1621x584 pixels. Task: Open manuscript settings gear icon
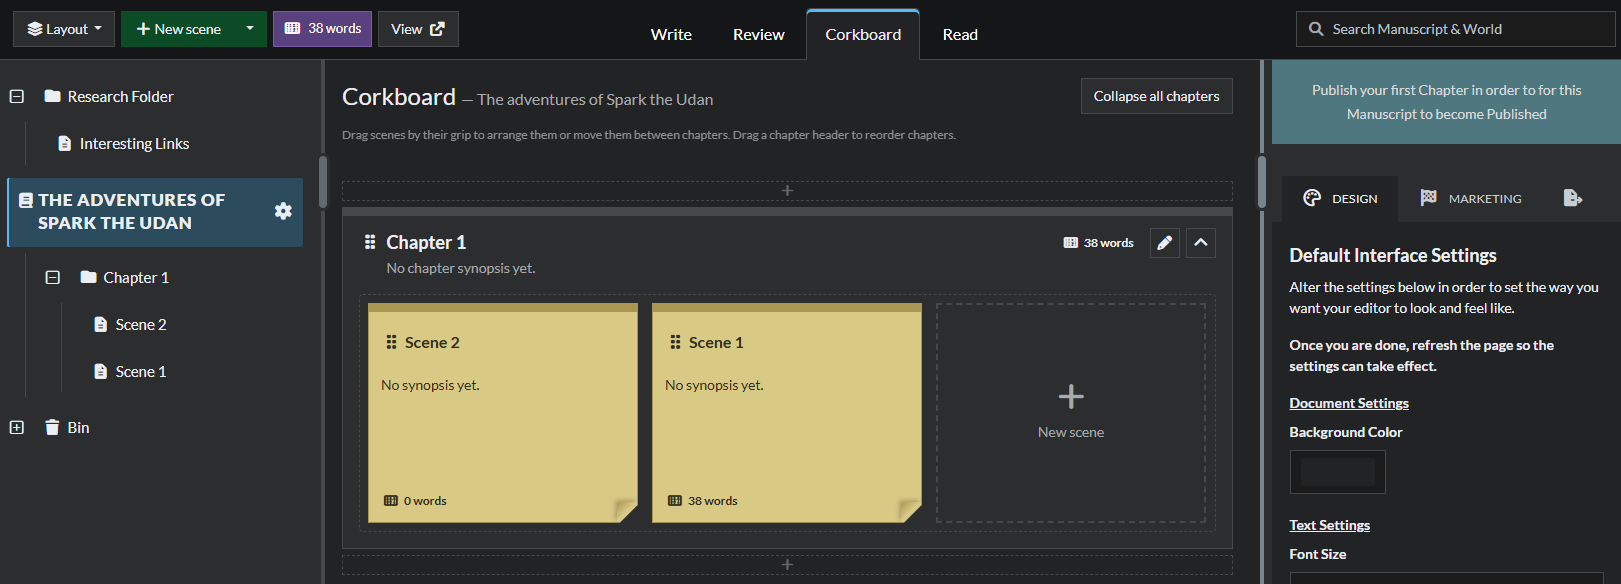click(283, 211)
